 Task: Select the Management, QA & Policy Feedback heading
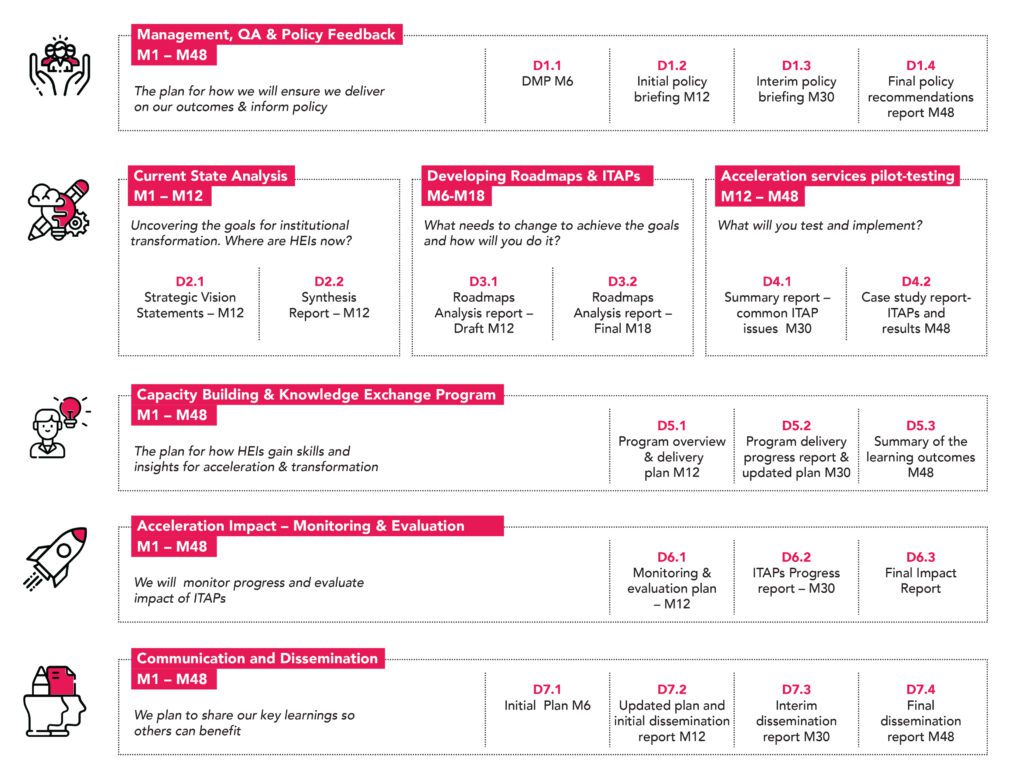coord(266,35)
